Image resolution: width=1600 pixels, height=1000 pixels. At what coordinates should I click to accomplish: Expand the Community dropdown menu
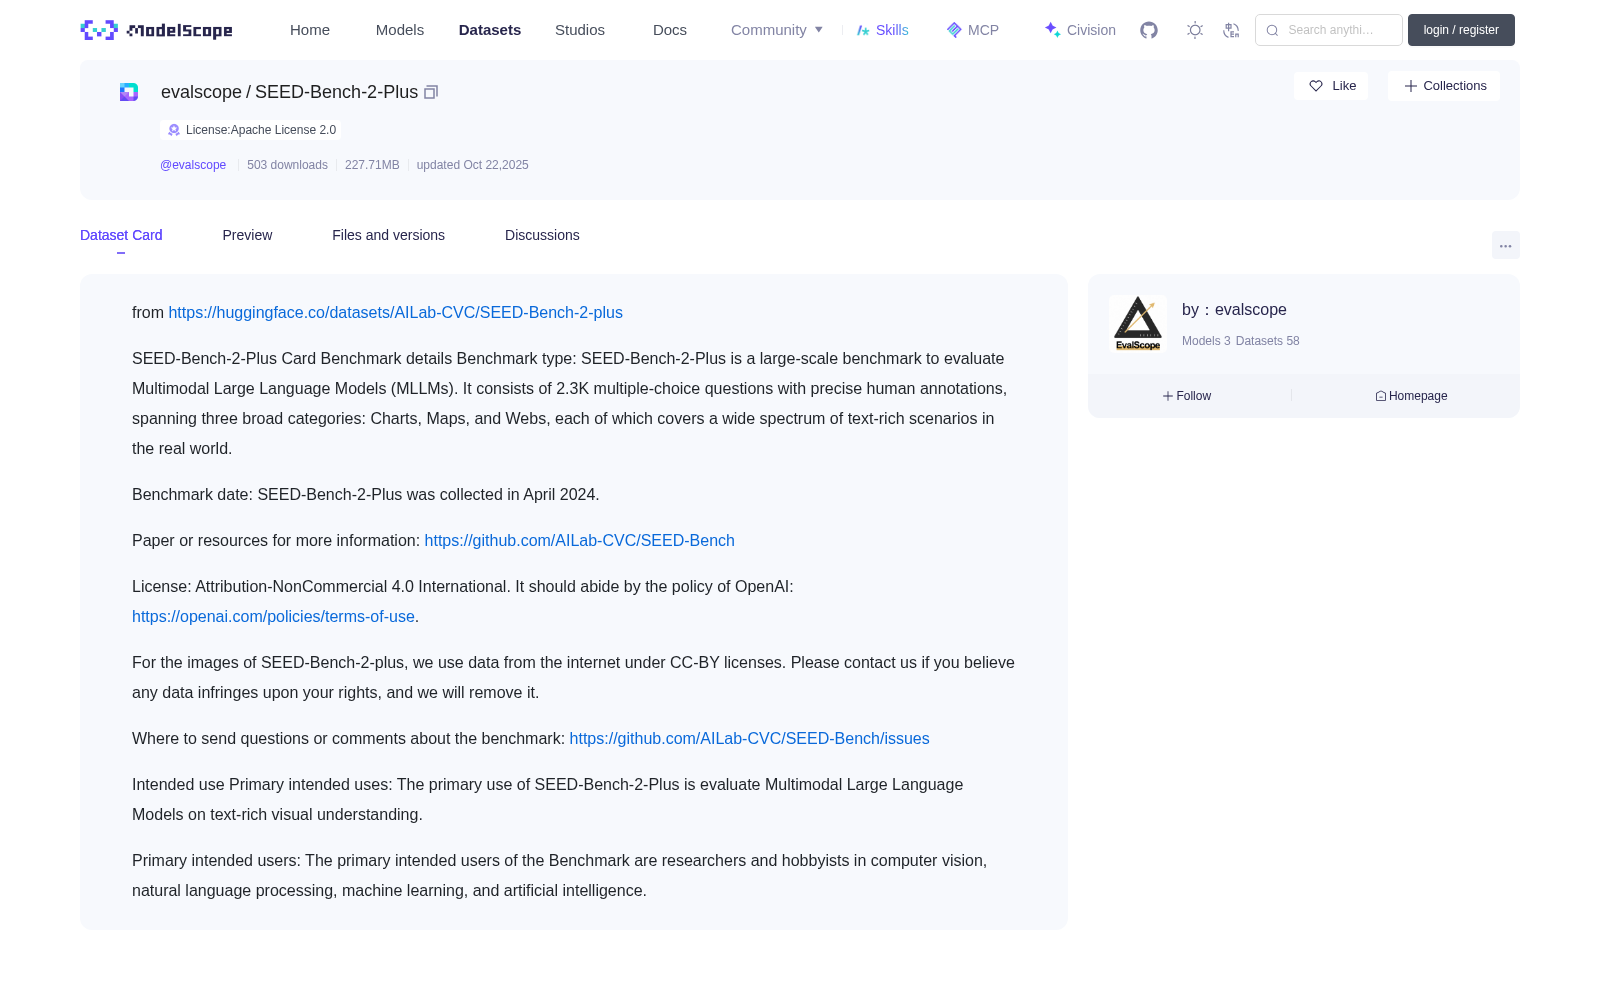tap(777, 30)
